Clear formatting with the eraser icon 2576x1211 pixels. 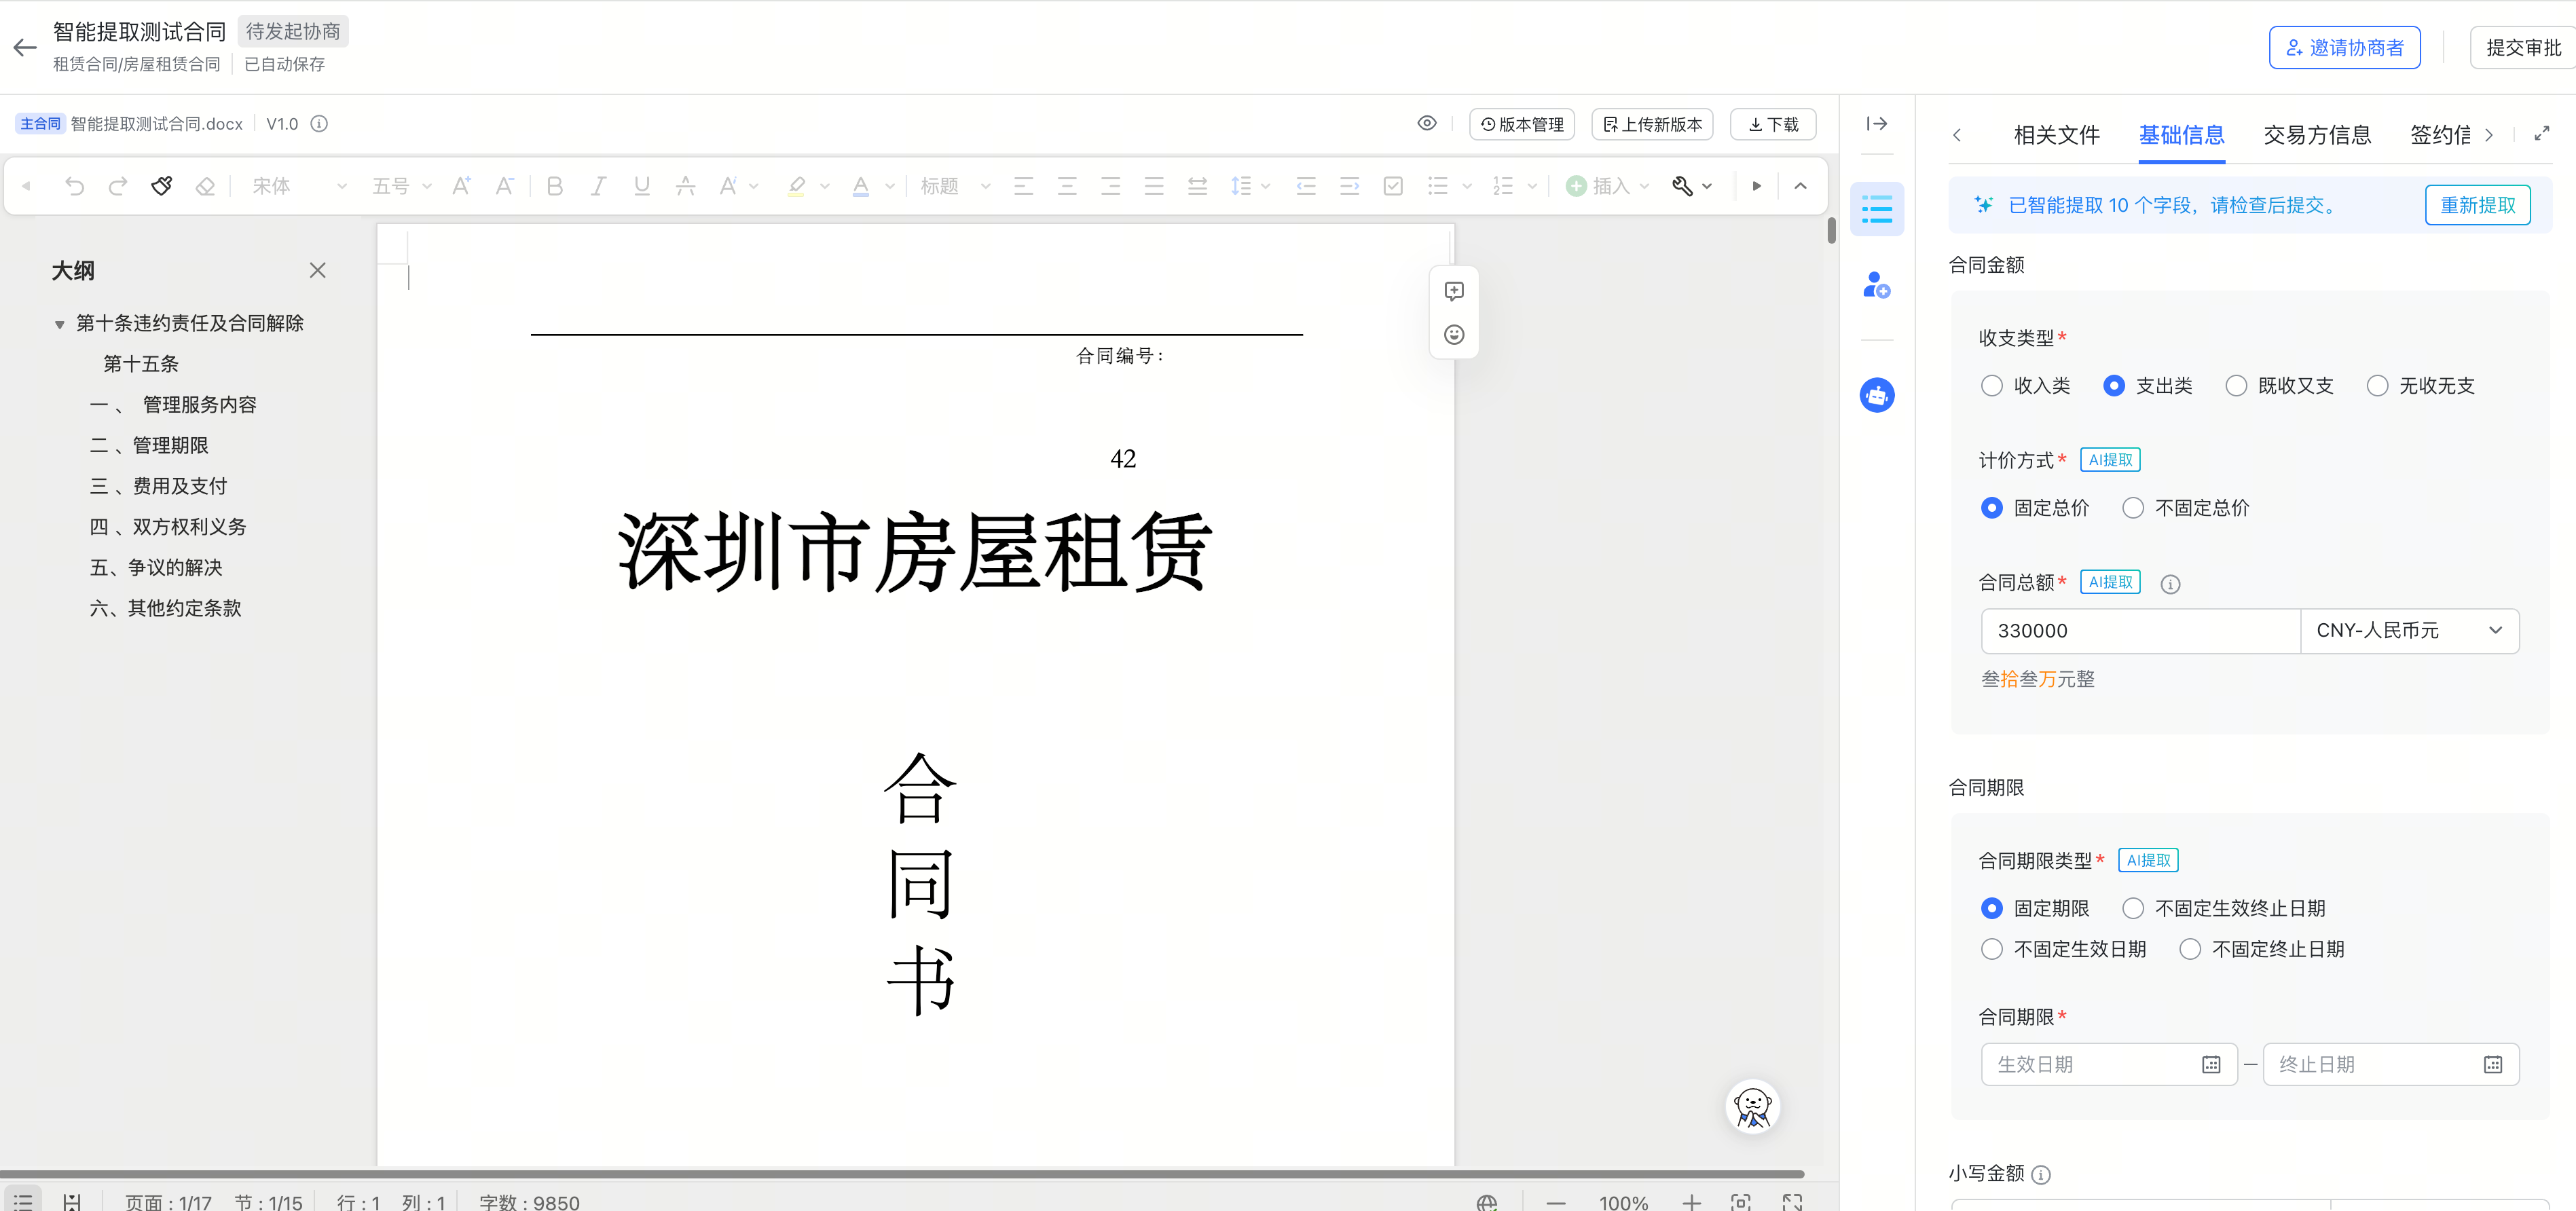click(x=205, y=186)
